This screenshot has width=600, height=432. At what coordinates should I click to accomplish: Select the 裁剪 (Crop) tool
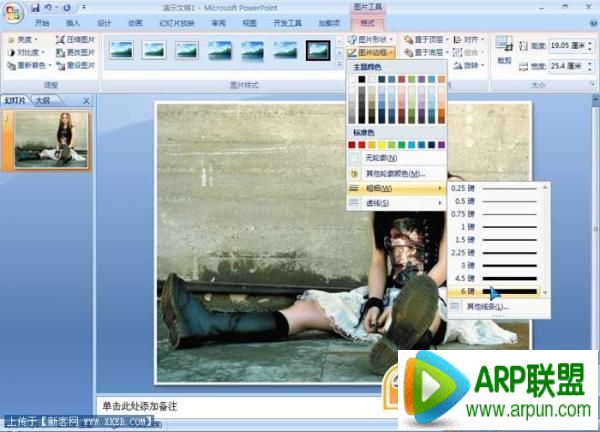click(x=504, y=50)
